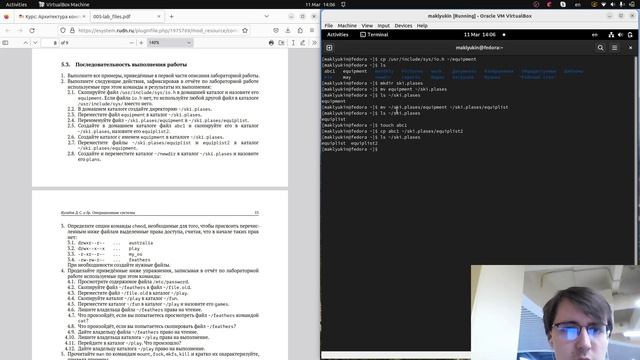
Task: Go to next PDF page
Action: pyautogui.click(x=35, y=42)
